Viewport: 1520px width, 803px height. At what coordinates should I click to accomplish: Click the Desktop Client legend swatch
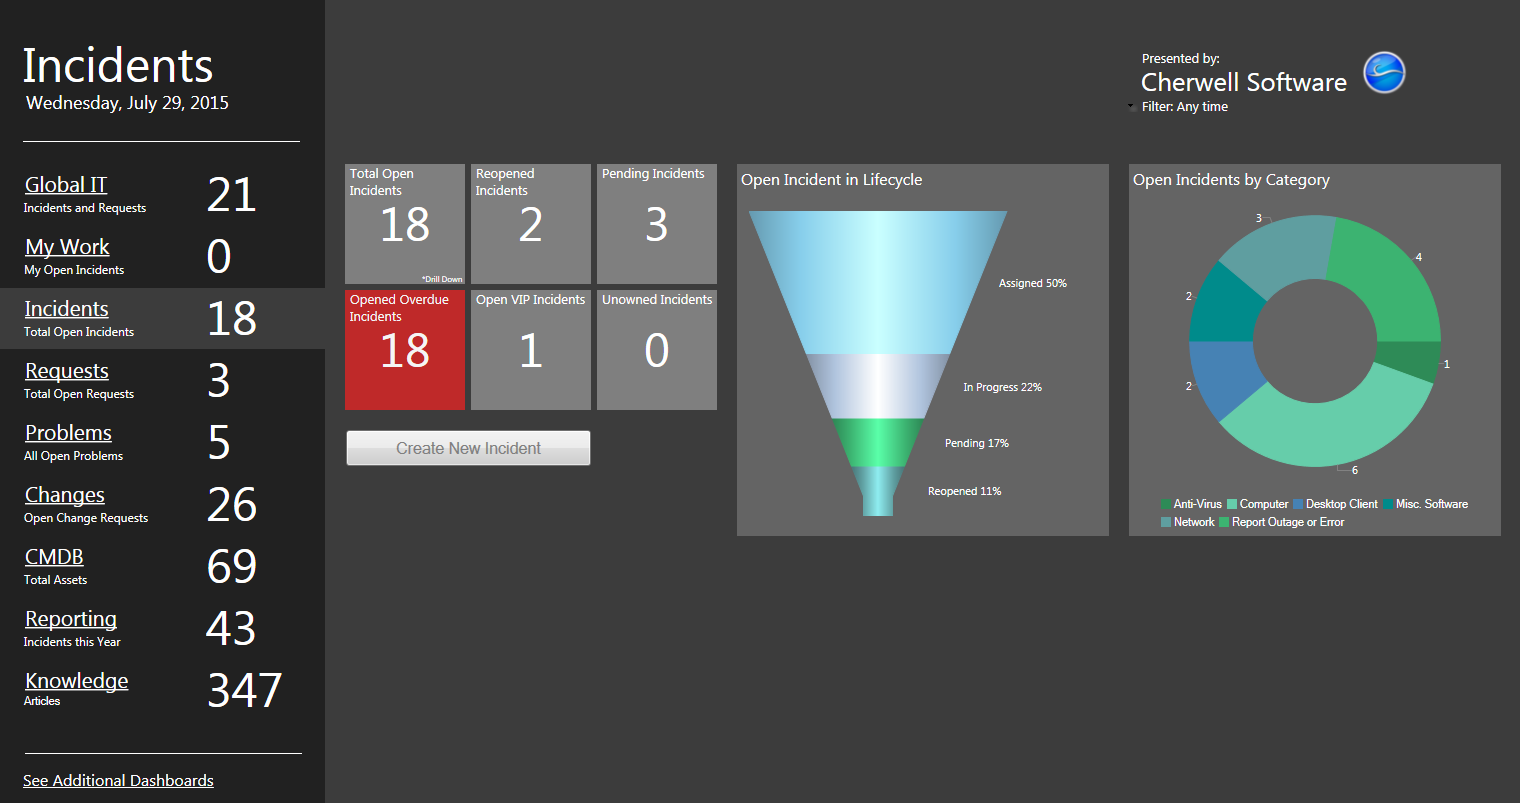point(1298,504)
